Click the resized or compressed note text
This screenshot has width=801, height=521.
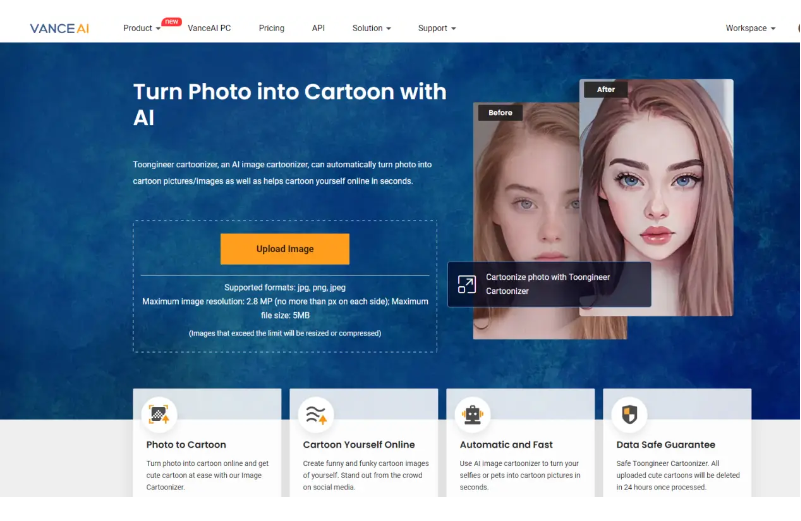coord(285,333)
